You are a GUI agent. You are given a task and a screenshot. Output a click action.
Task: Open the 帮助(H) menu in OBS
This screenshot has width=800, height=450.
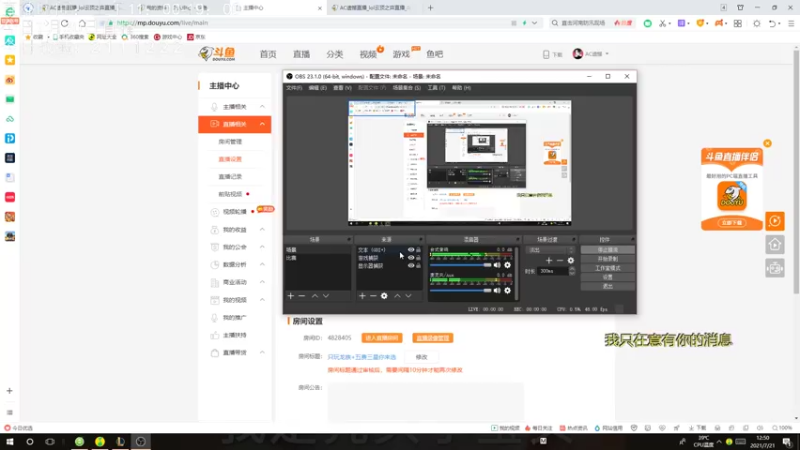point(461,88)
